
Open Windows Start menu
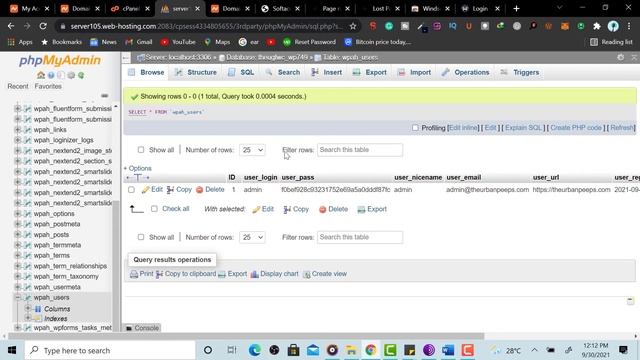tap(12, 350)
